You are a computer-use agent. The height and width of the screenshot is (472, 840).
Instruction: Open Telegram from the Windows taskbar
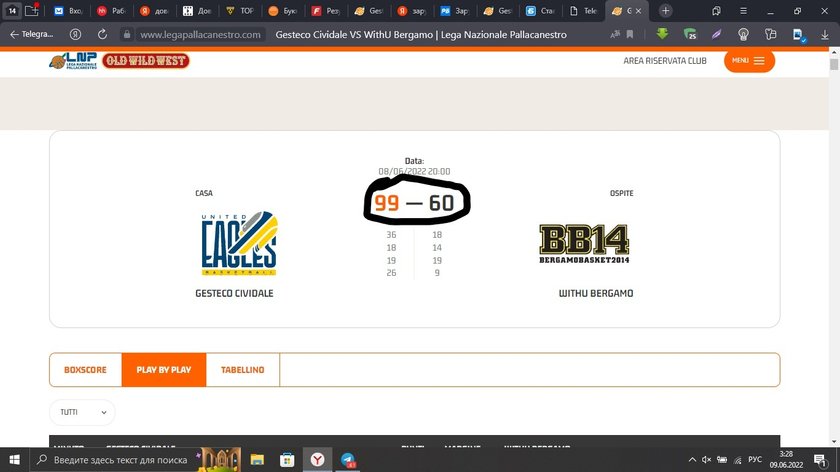pos(347,460)
